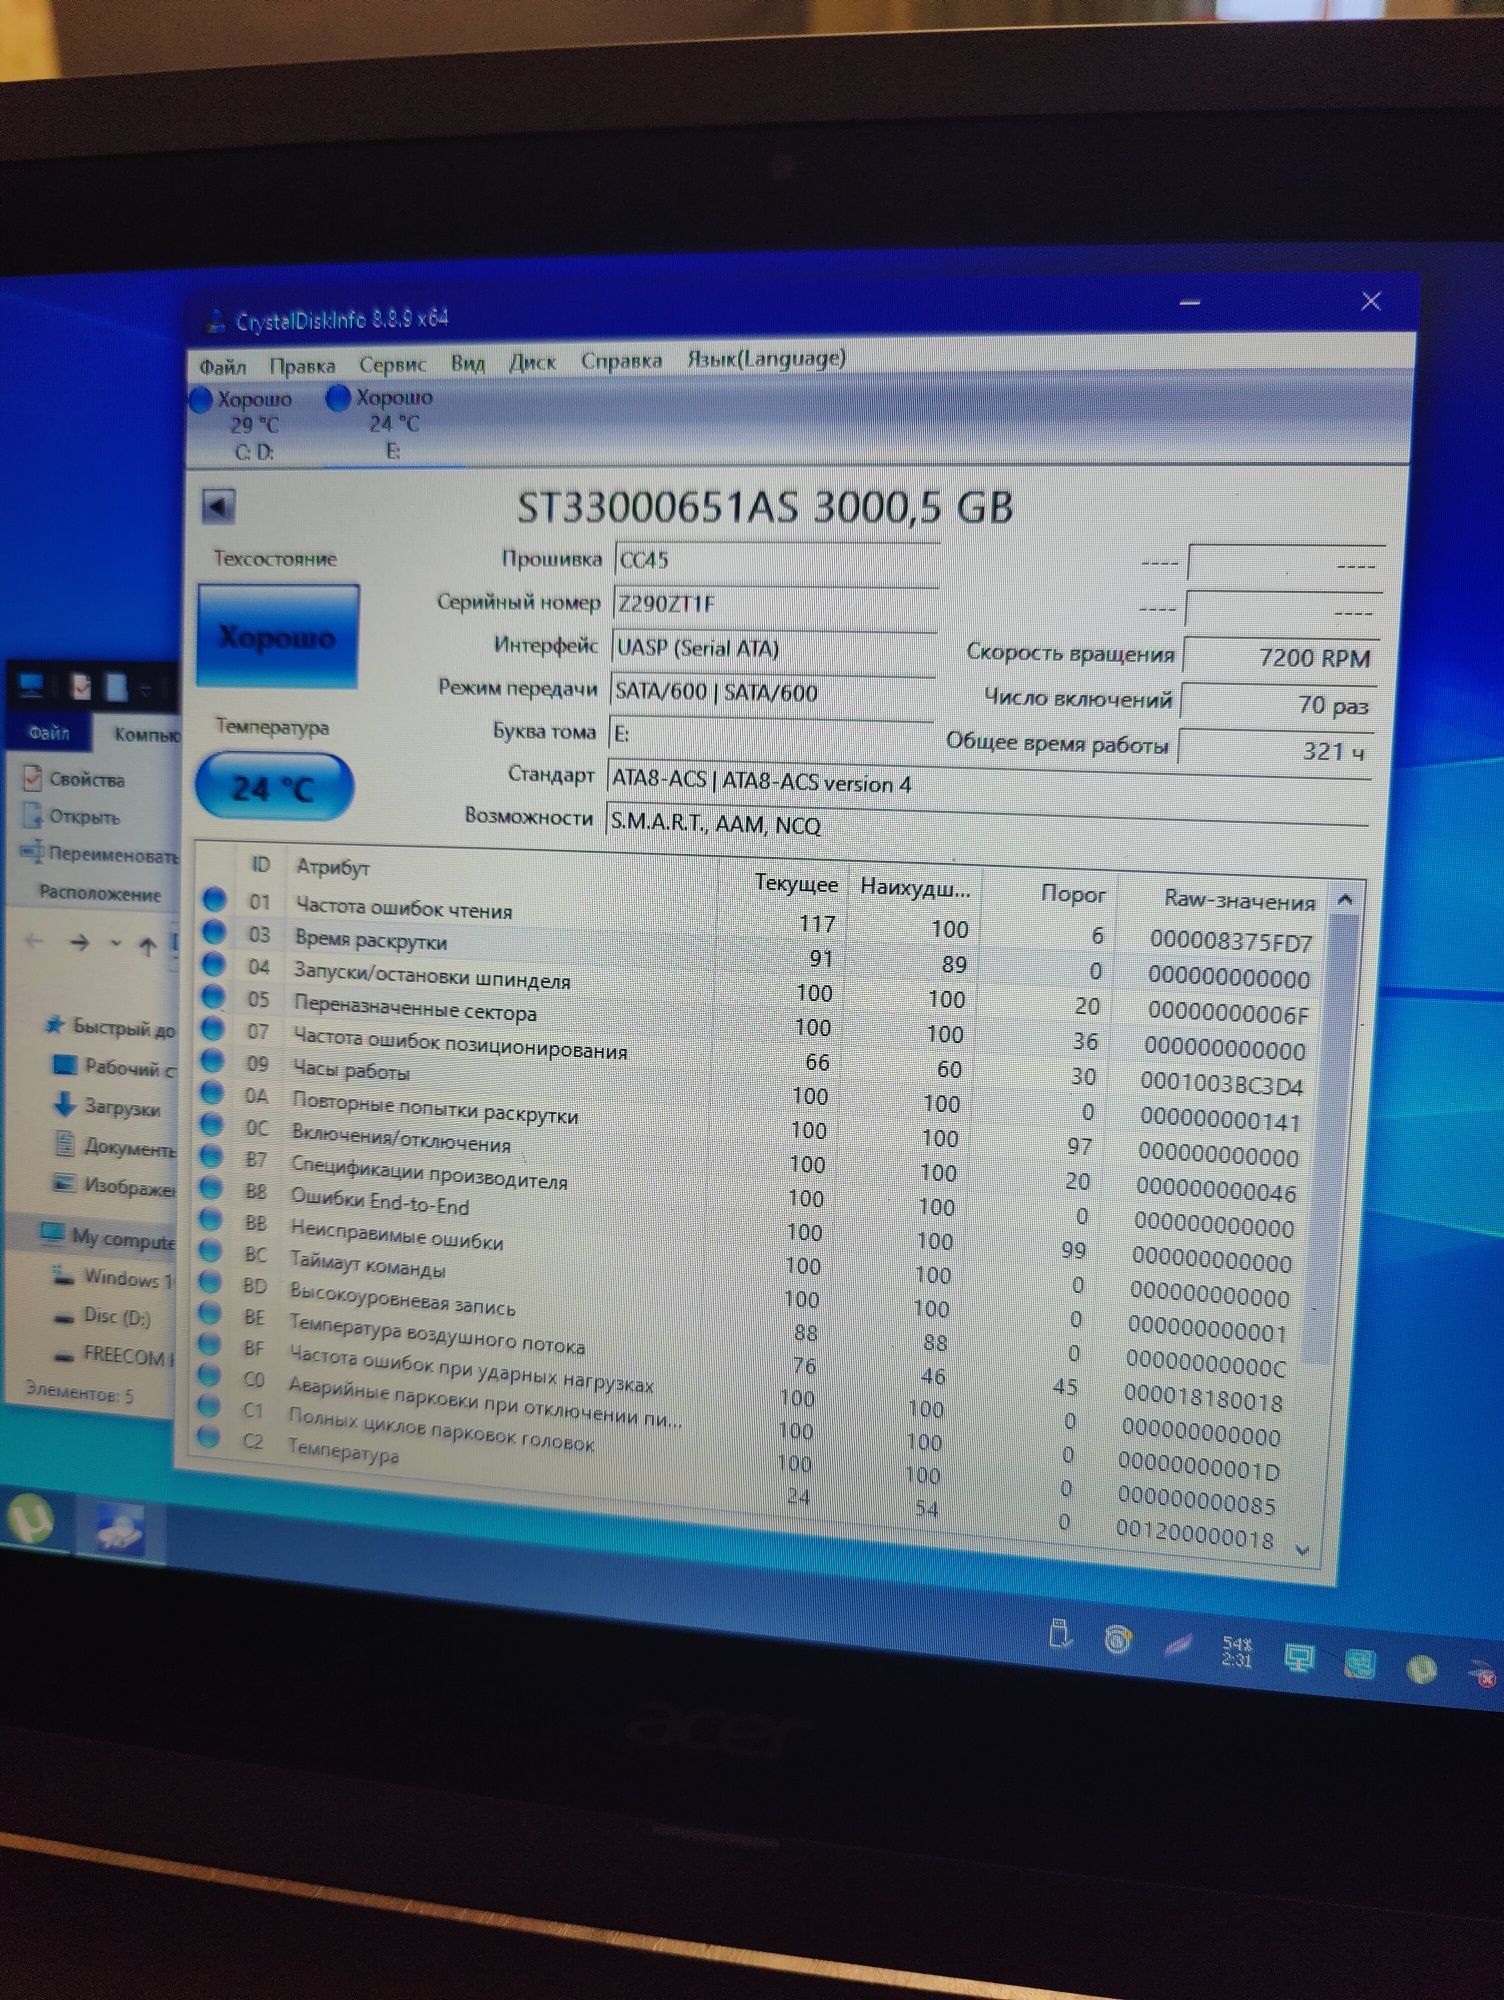
Task: Click the previous disk arrow button
Action: [x=218, y=506]
